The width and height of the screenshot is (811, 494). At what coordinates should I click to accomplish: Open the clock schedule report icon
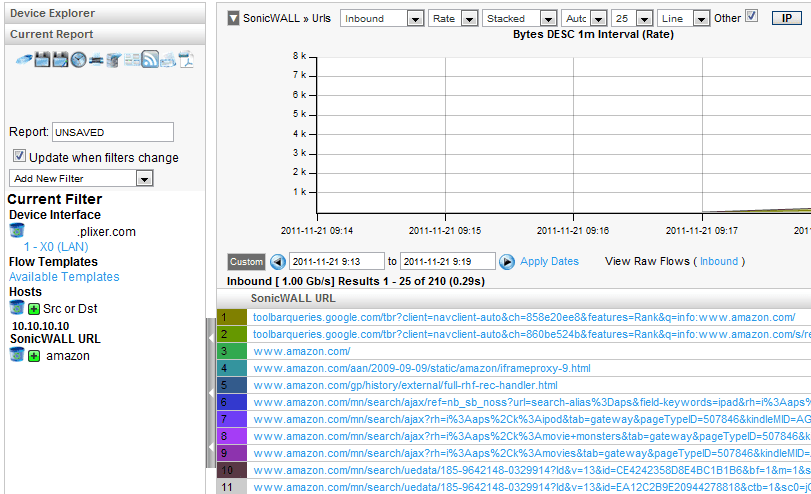tap(79, 59)
